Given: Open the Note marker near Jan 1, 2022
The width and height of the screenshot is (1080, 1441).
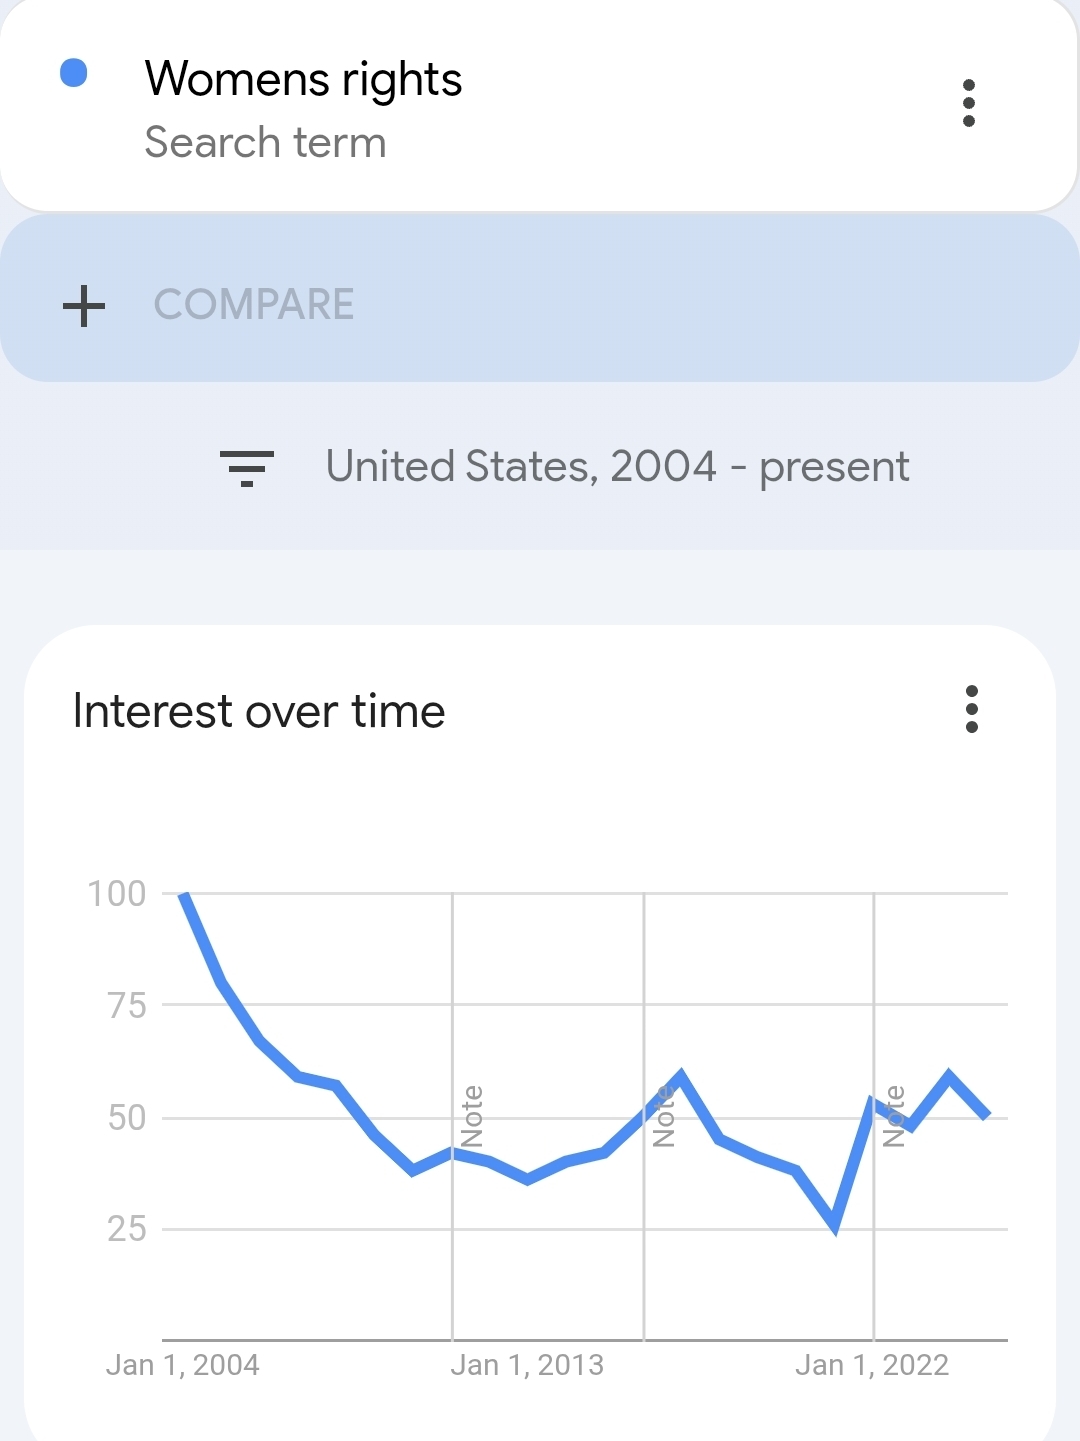Looking at the screenshot, I should [x=894, y=1116].
